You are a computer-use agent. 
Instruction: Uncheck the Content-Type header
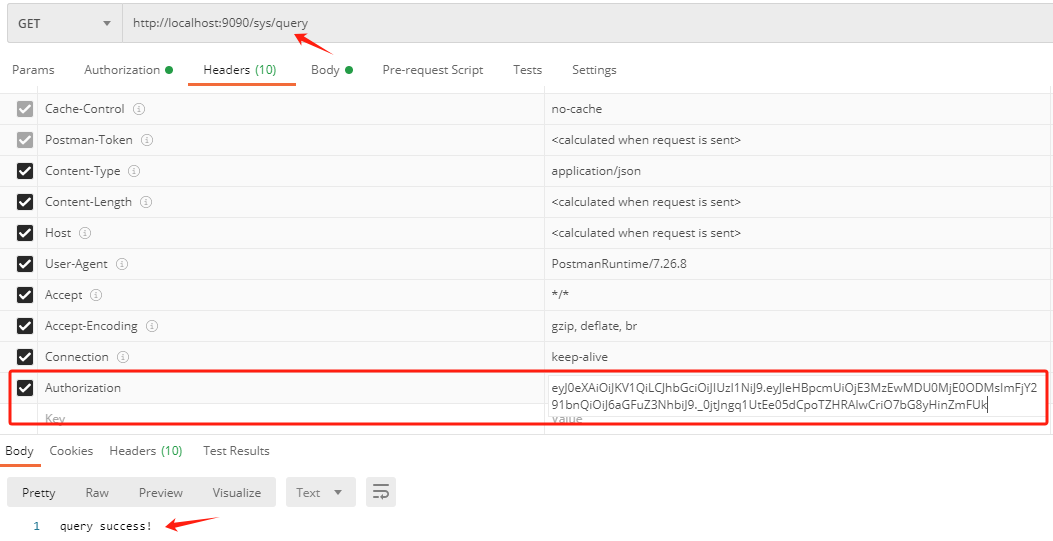click(x=25, y=170)
